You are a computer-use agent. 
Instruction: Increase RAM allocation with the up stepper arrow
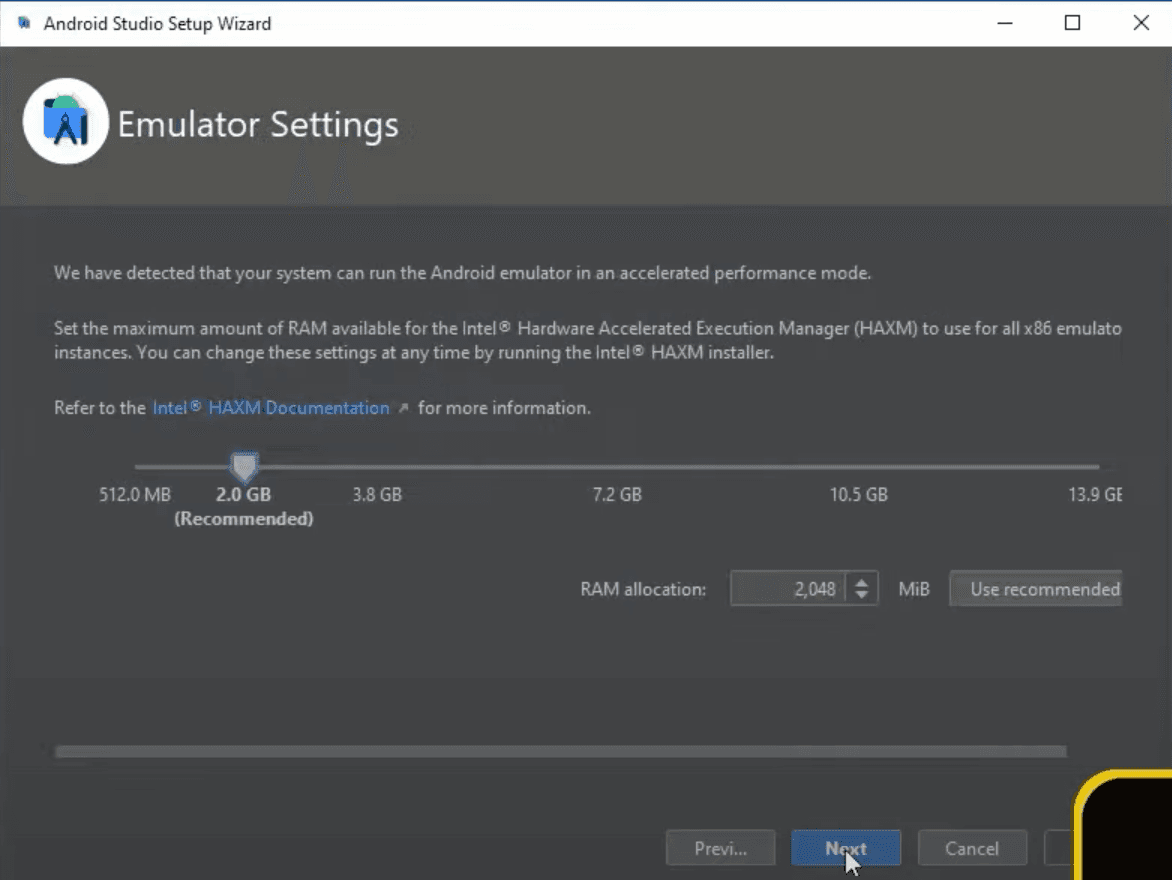tap(860, 582)
